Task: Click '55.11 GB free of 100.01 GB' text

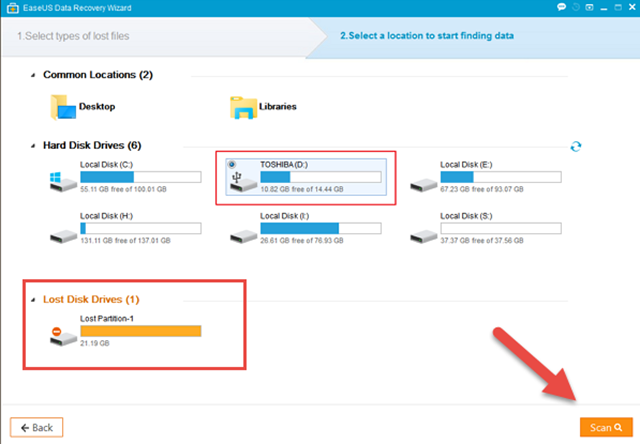Action: point(123,189)
